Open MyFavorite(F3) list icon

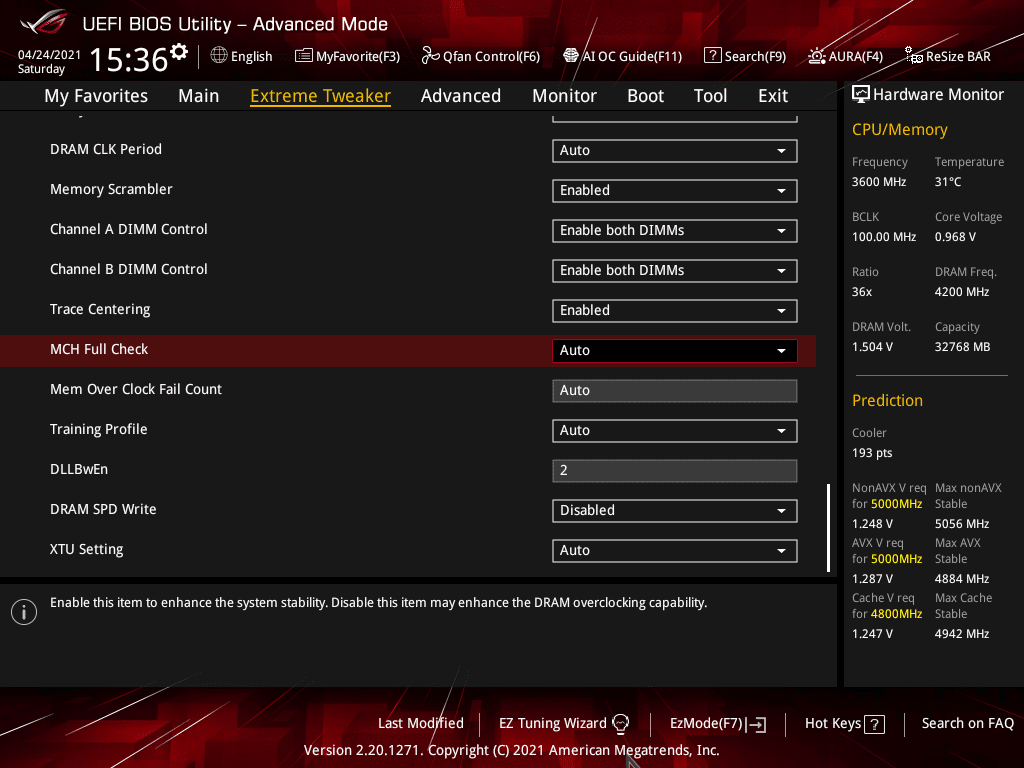304,56
